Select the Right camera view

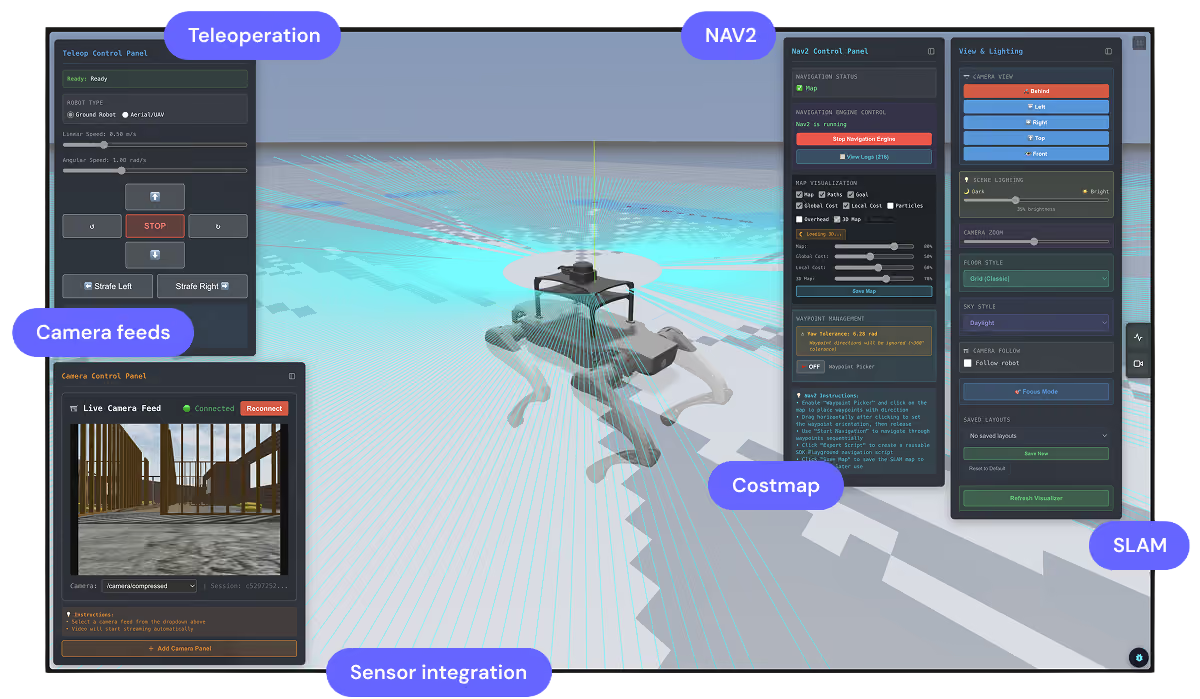pyautogui.click(x=1036, y=122)
